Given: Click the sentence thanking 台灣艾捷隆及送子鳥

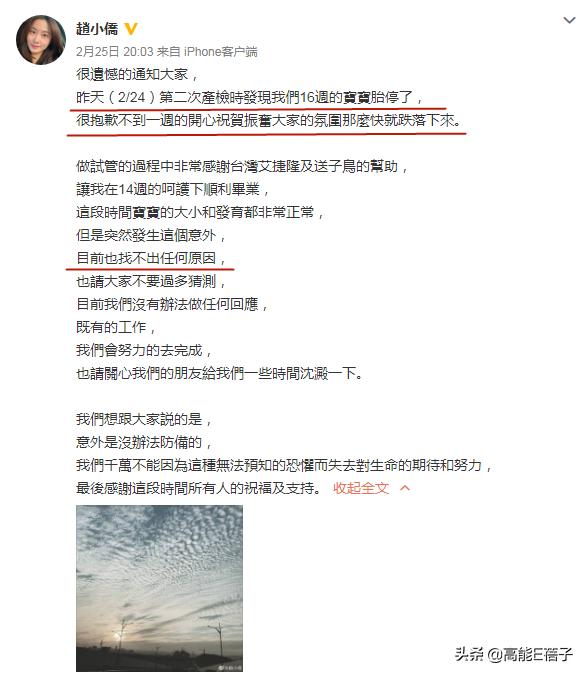Looking at the screenshot, I should [x=242, y=166].
